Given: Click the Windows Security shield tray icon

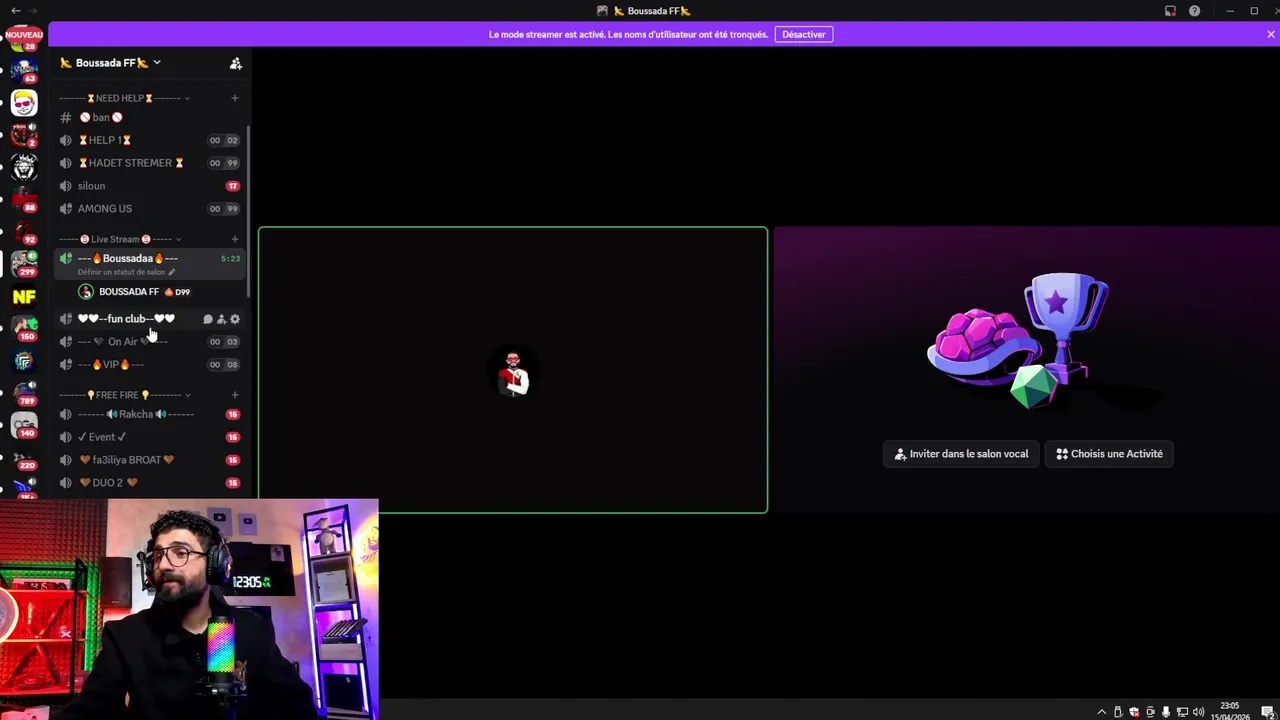Looking at the screenshot, I should (x=1134, y=712).
